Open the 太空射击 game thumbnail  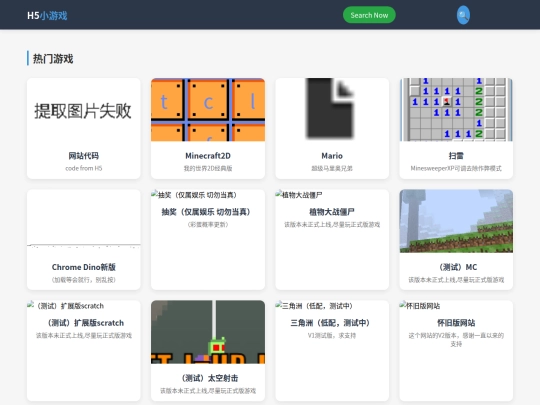[x=208, y=332]
